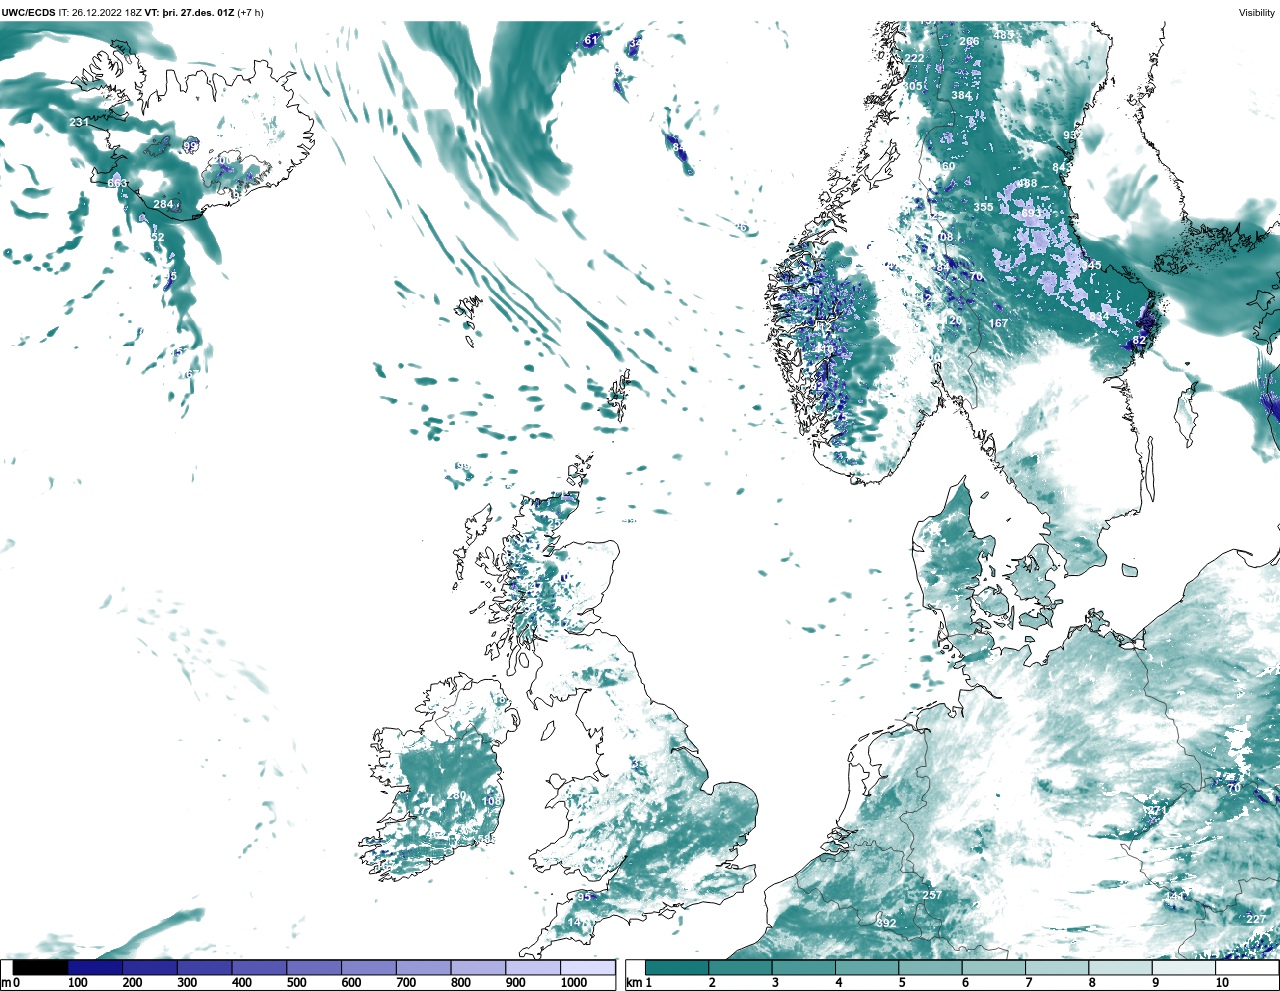Click the '7' tick label on km legend
The image size is (1280, 991).
pyautogui.click(x=1028, y=983)
